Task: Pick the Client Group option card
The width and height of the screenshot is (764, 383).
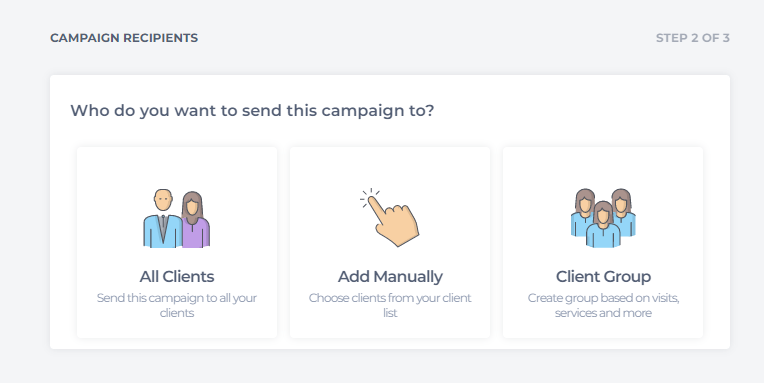Action: (603, 242)
